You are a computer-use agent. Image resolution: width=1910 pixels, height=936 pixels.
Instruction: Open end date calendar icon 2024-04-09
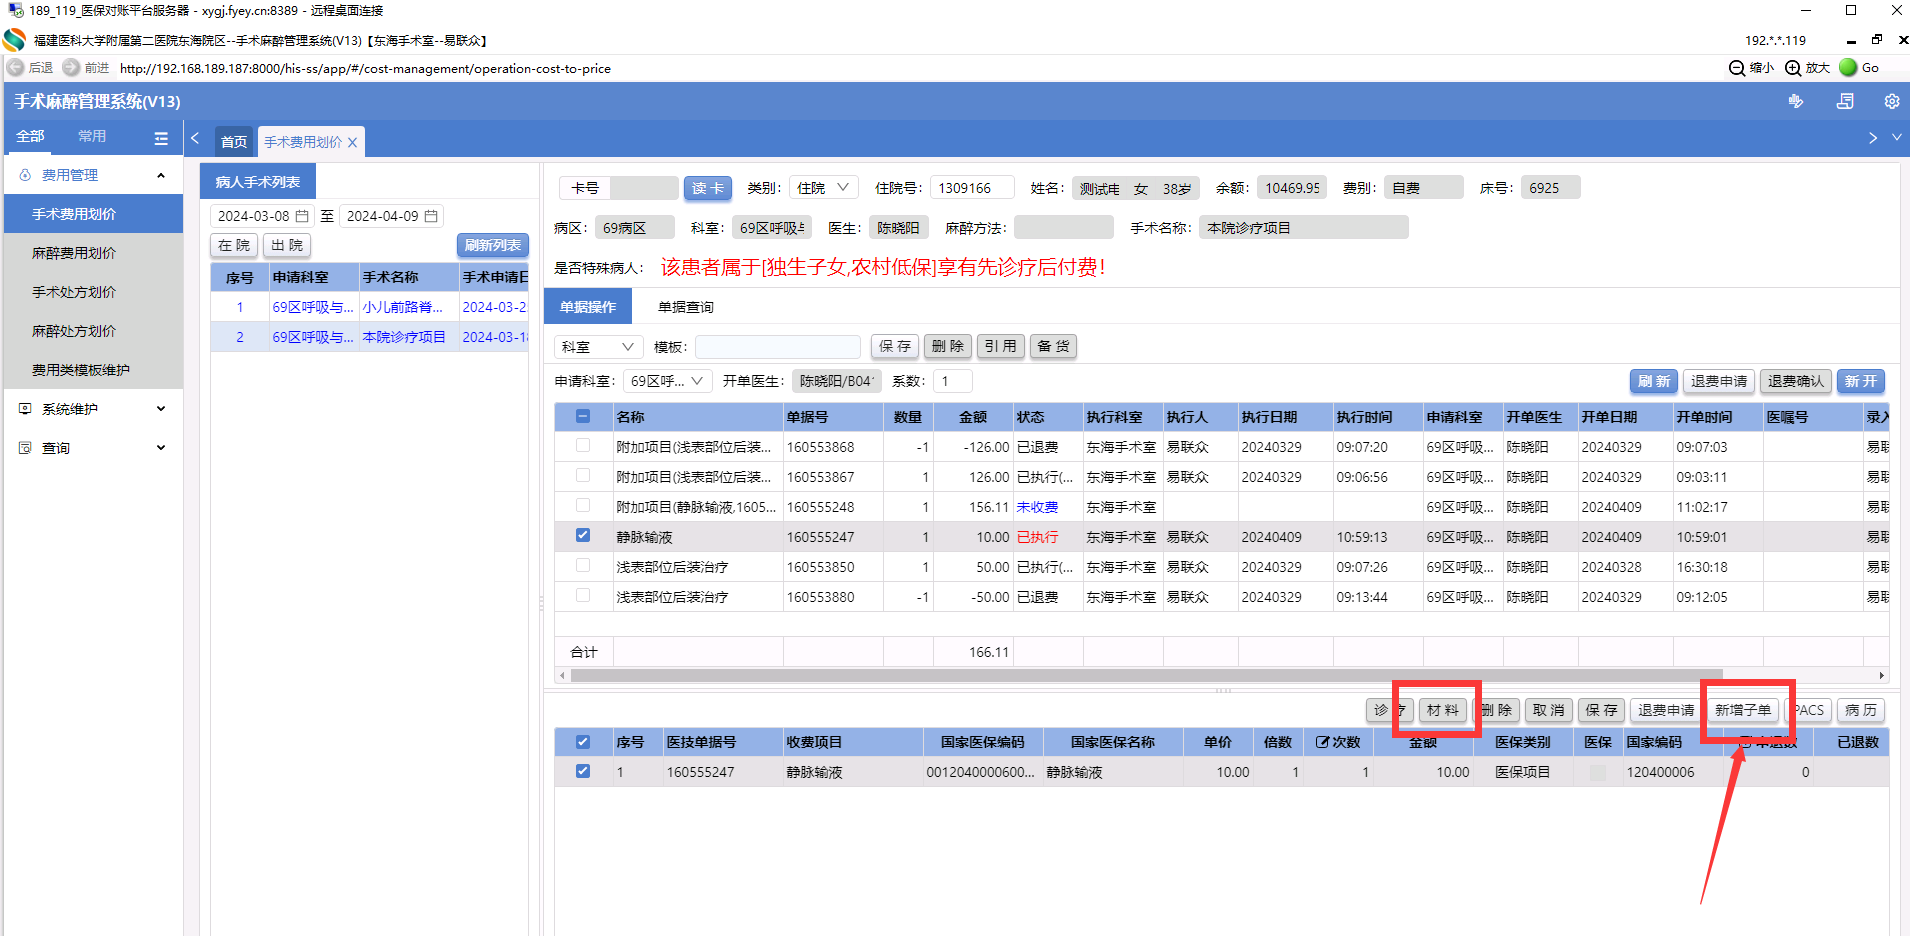click(431, 216)
